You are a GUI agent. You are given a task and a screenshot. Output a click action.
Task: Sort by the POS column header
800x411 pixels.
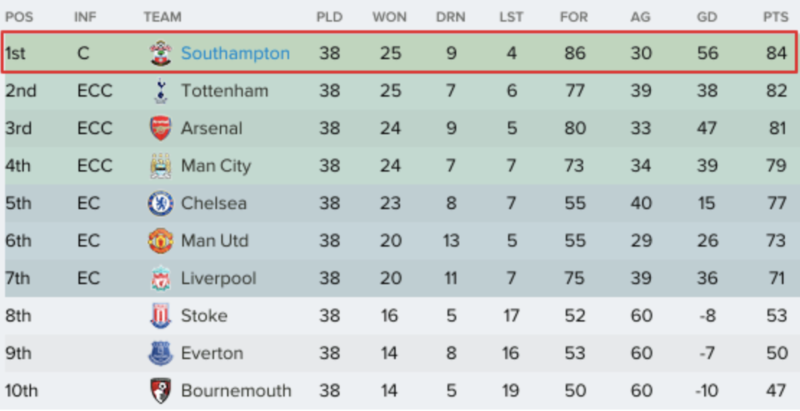[19, 17]
